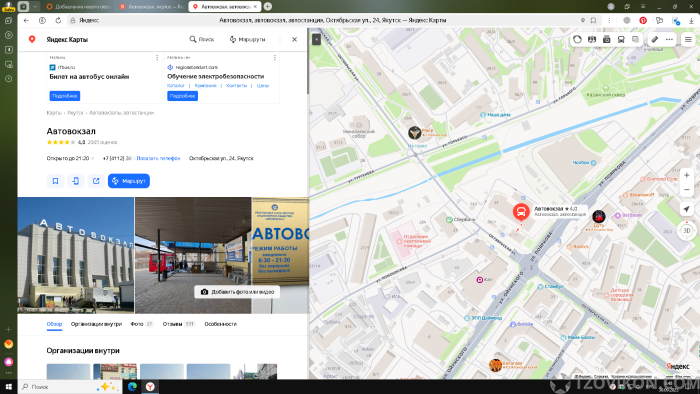Locate my position with the arrow button

[x=687, y=209]
